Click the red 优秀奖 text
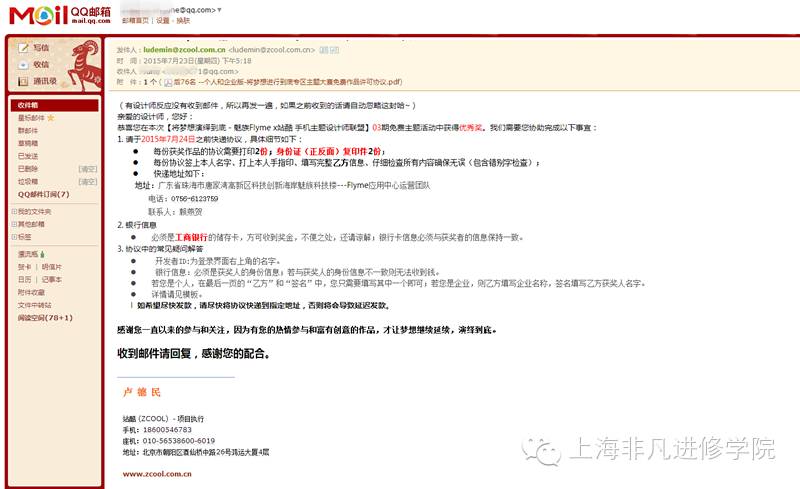 471,128
